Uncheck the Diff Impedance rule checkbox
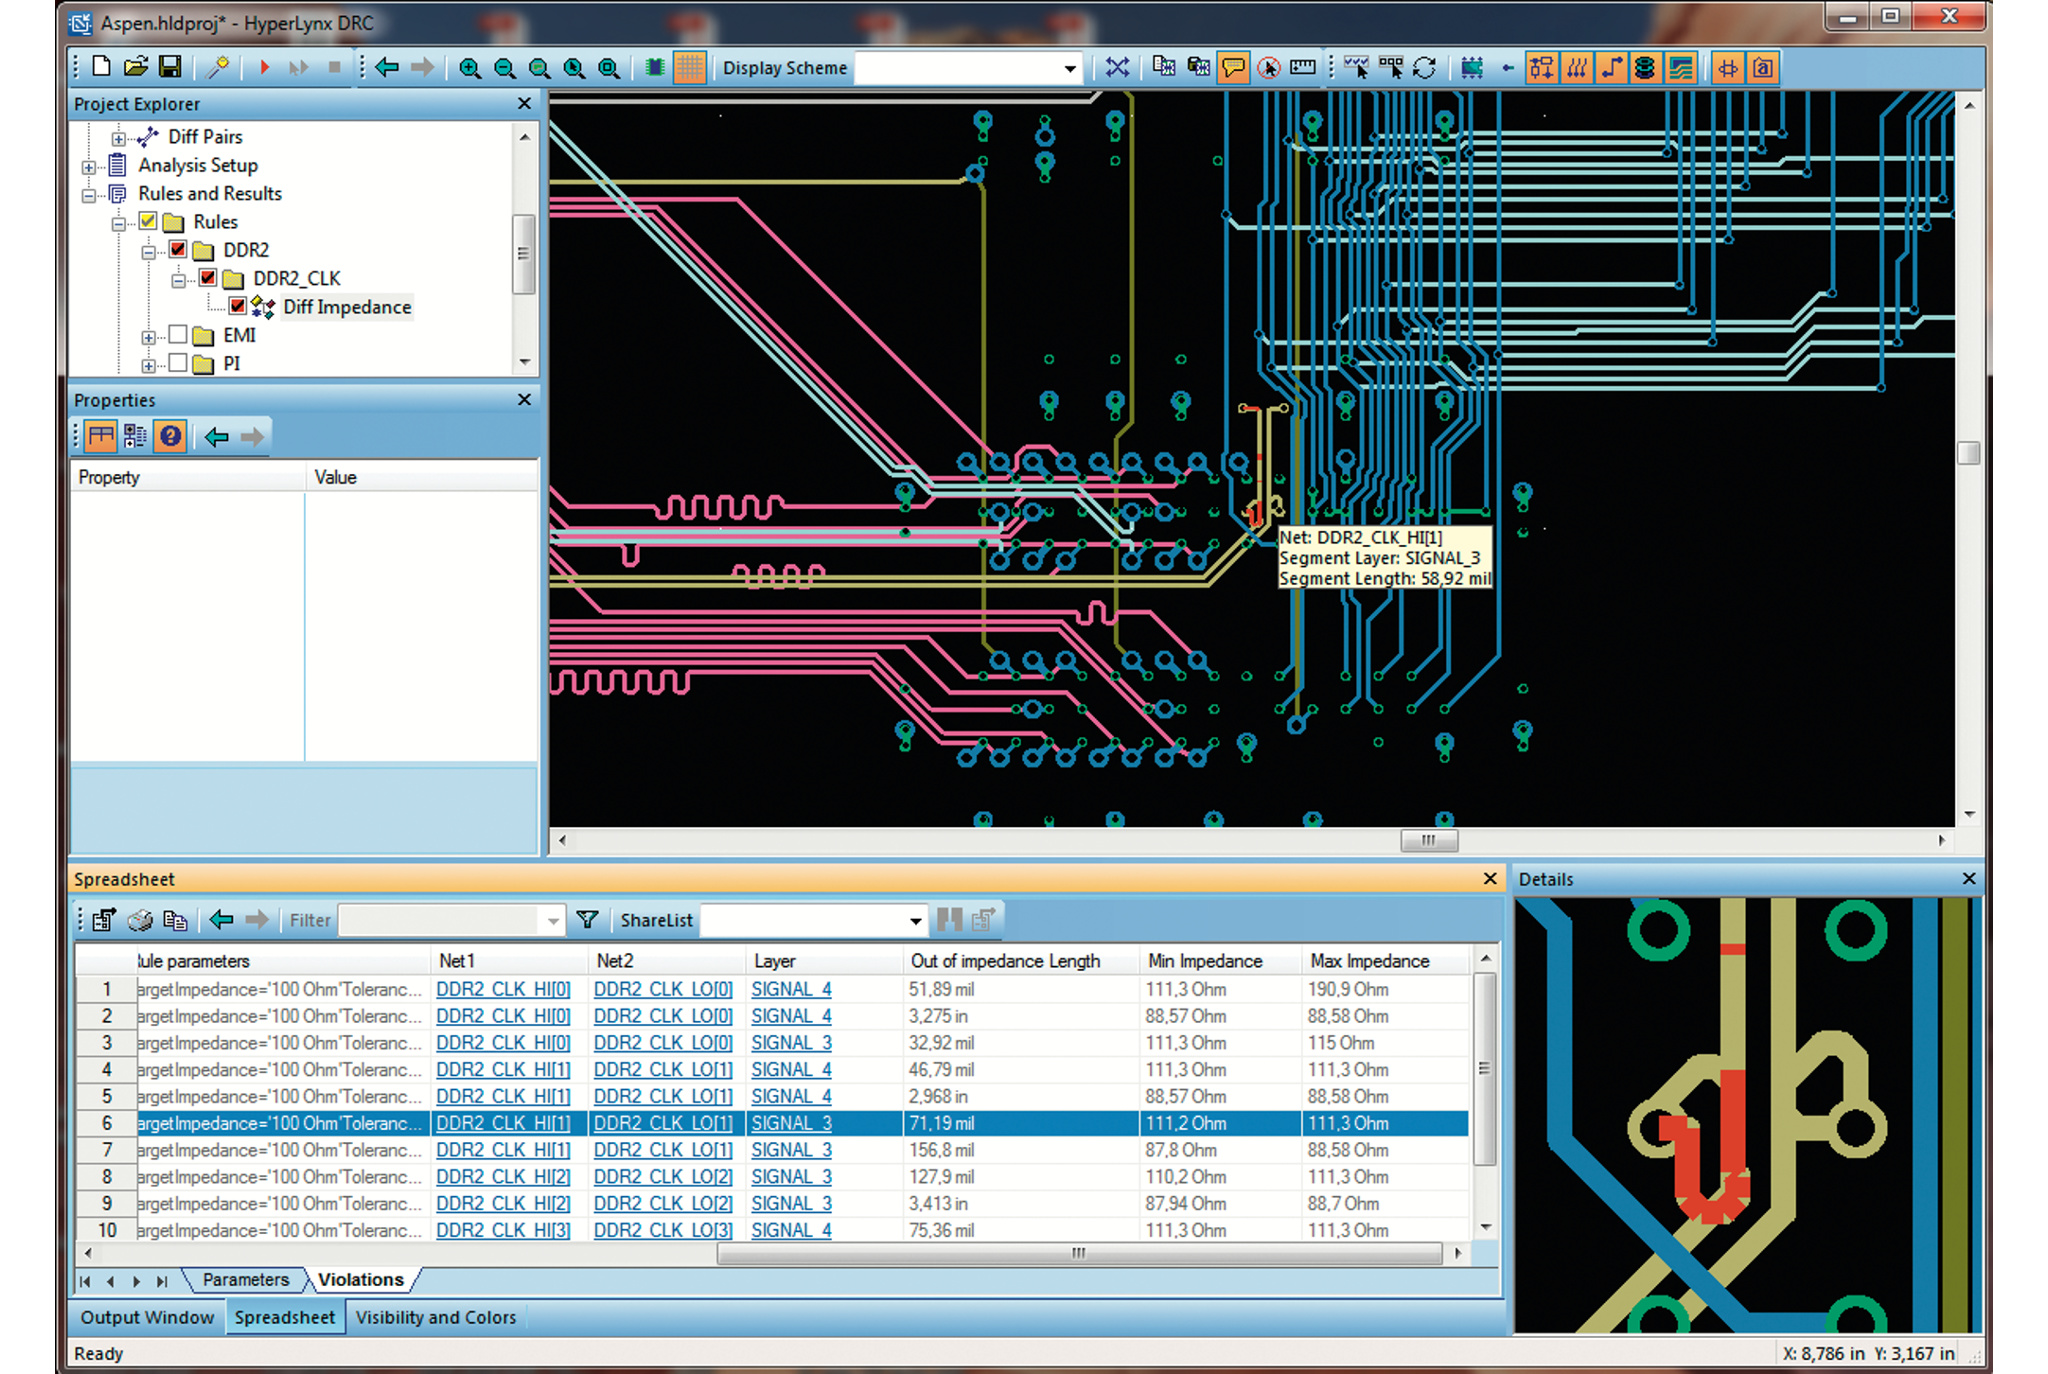This screenshot has height=1374, width=2048. pos(238,306)
